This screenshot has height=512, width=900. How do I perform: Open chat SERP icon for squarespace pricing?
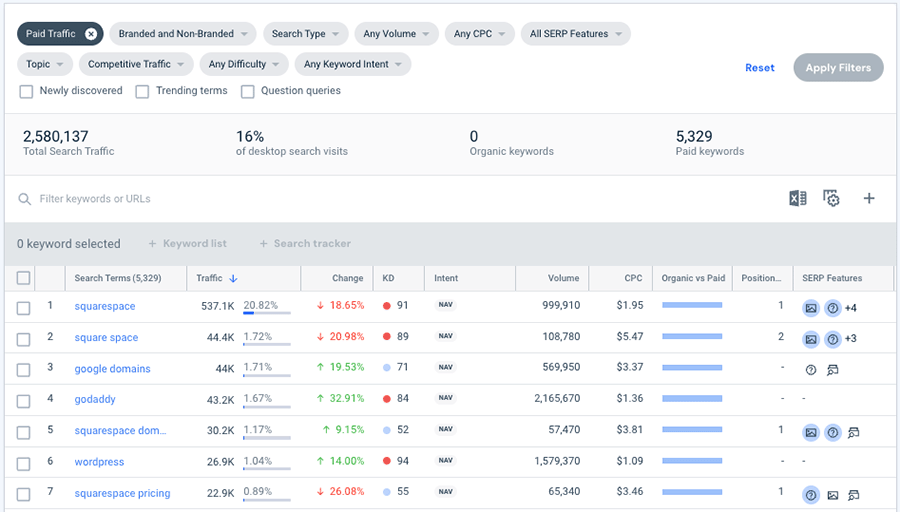tap(854, 495)
